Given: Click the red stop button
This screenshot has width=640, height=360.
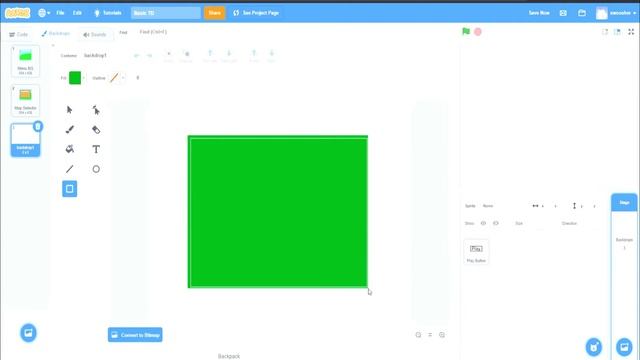Looking at the screenshot, I should pos(478,31).
